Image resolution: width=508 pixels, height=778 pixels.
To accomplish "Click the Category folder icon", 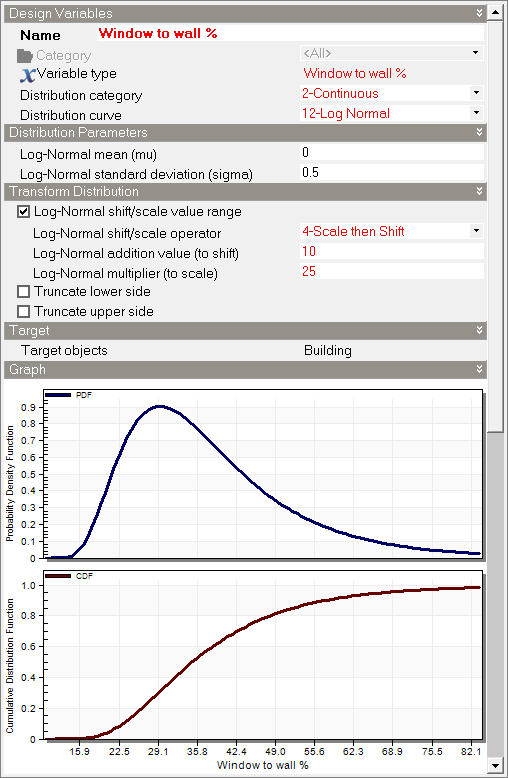I will 24,56.
